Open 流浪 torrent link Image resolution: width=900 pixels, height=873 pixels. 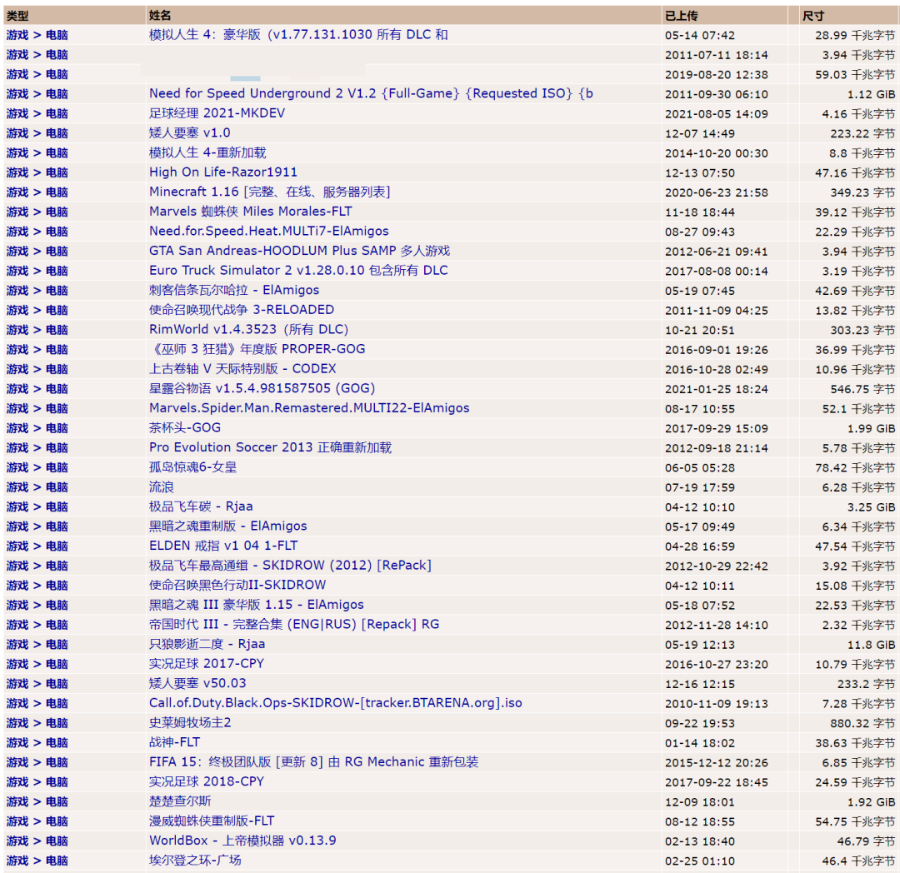pyautogui.click(x=161, y=487)
